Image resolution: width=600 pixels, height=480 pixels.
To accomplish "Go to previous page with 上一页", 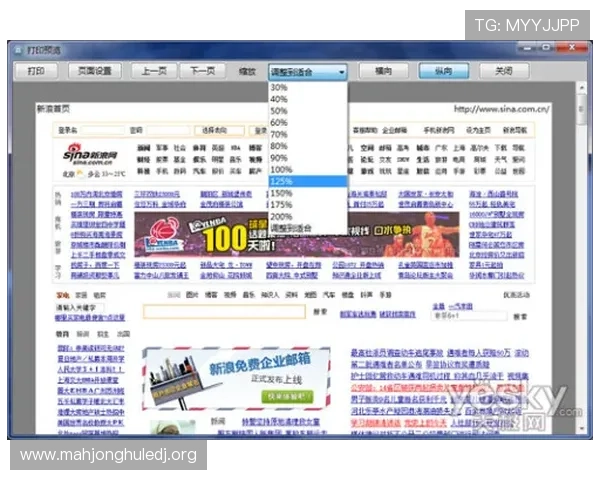I will [154, 71].
